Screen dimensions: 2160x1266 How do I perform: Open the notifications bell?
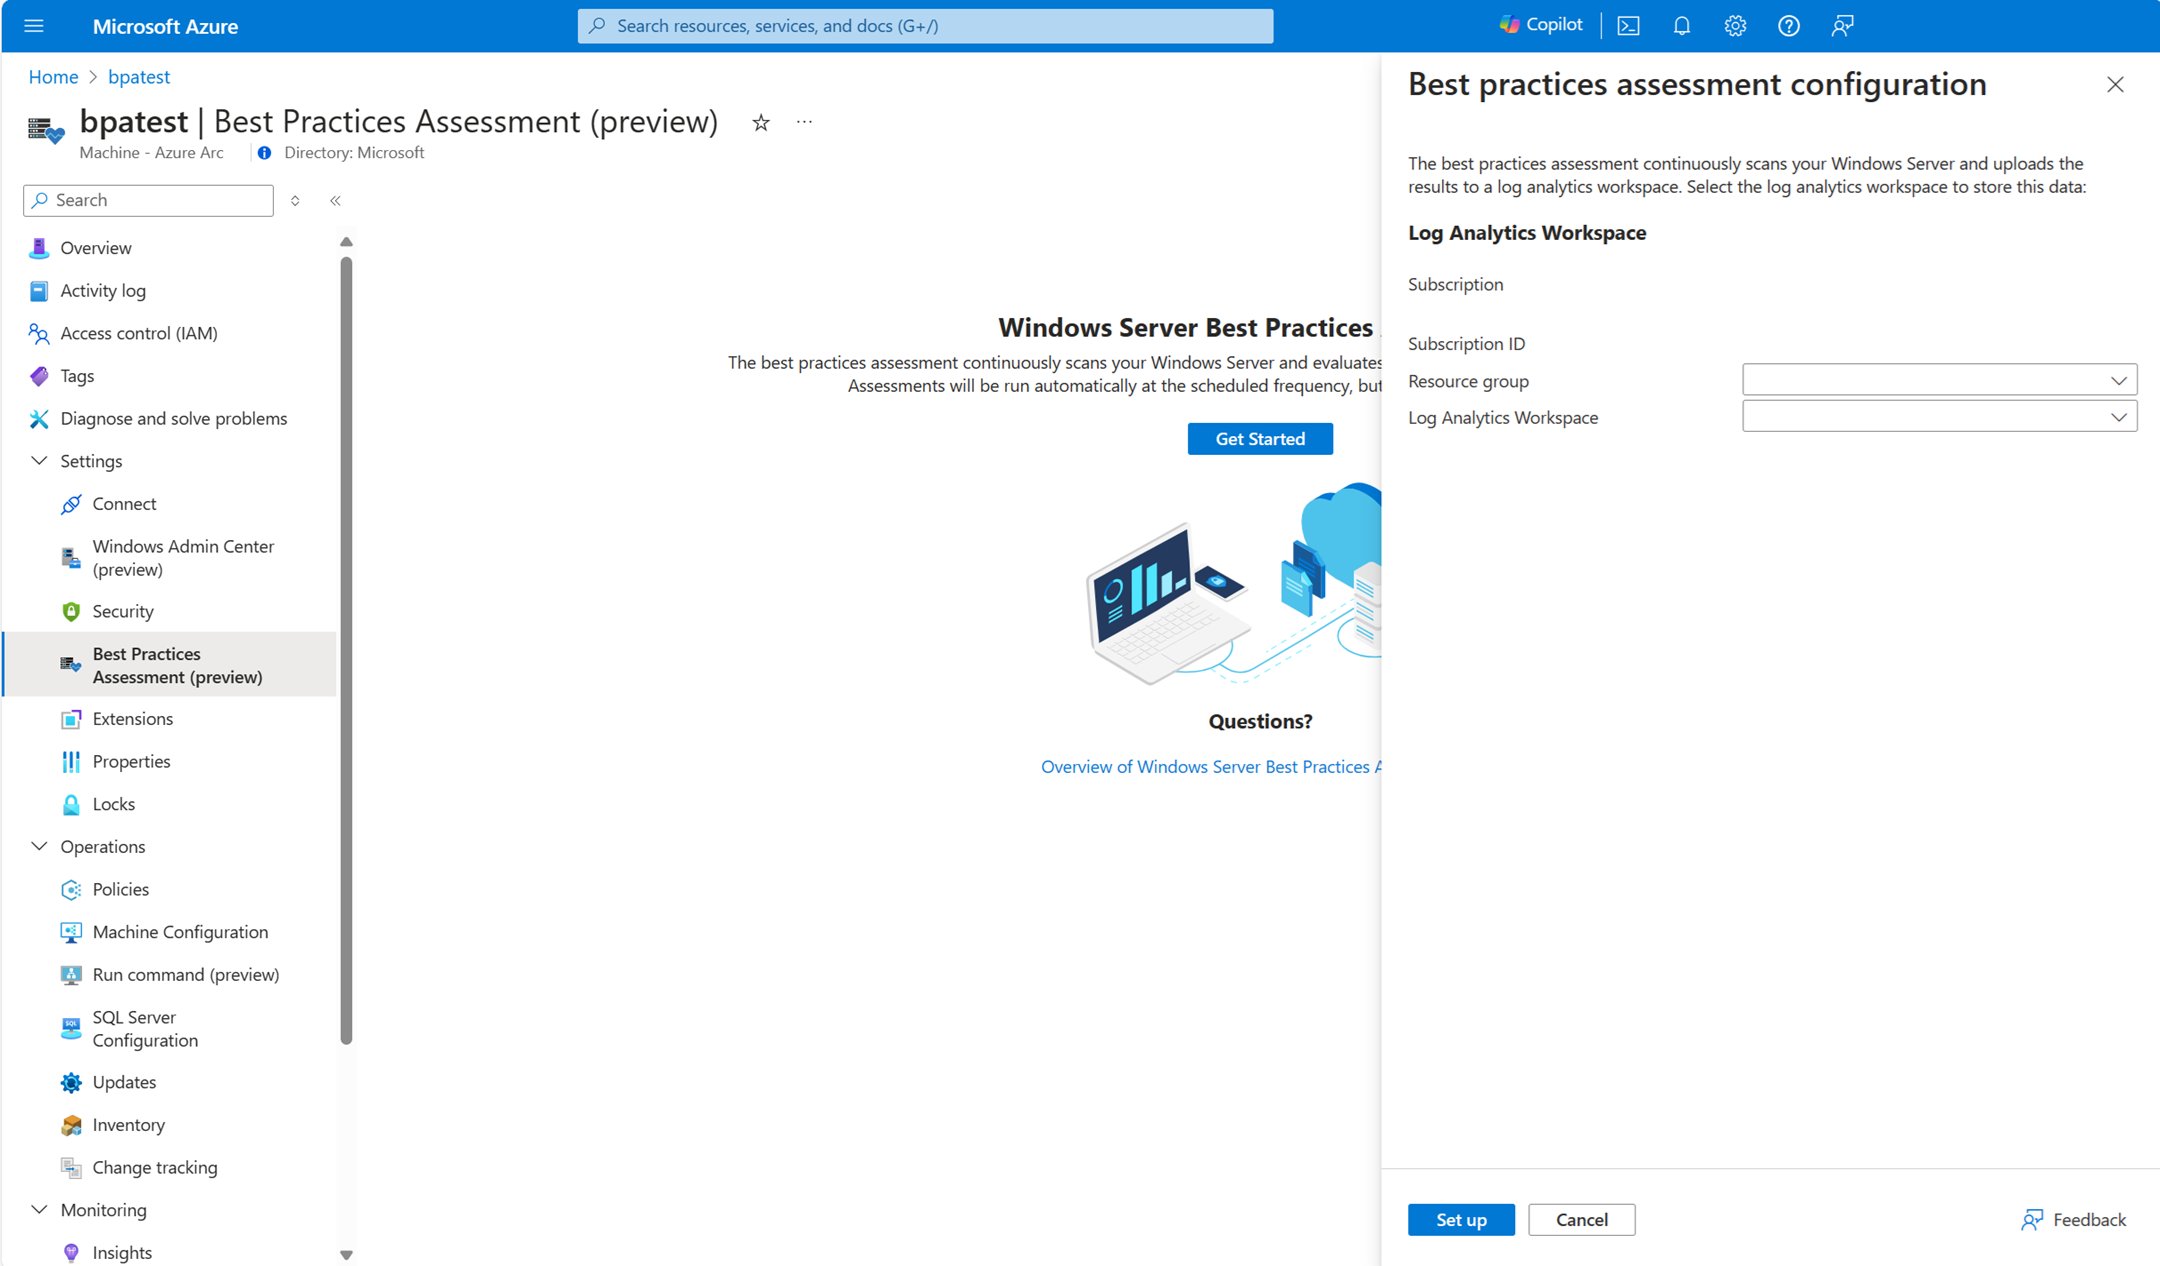click(x=1681, y=25)
